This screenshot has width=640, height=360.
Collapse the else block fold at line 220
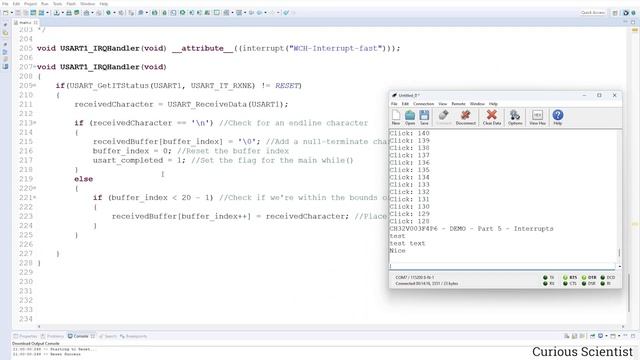(x=35, y=188)
